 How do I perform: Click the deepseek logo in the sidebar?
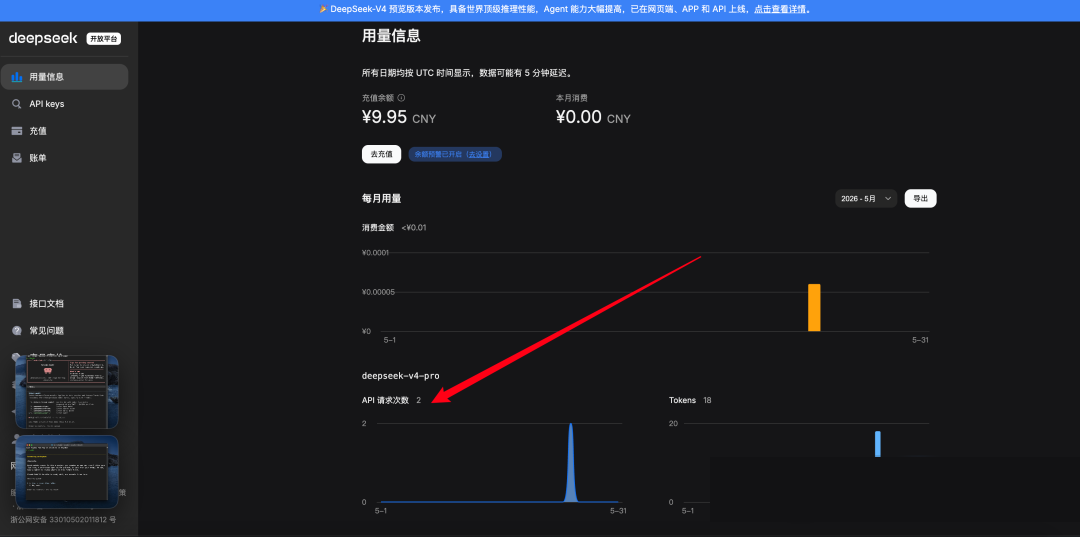pyautogui.click(x=43, y=39)
